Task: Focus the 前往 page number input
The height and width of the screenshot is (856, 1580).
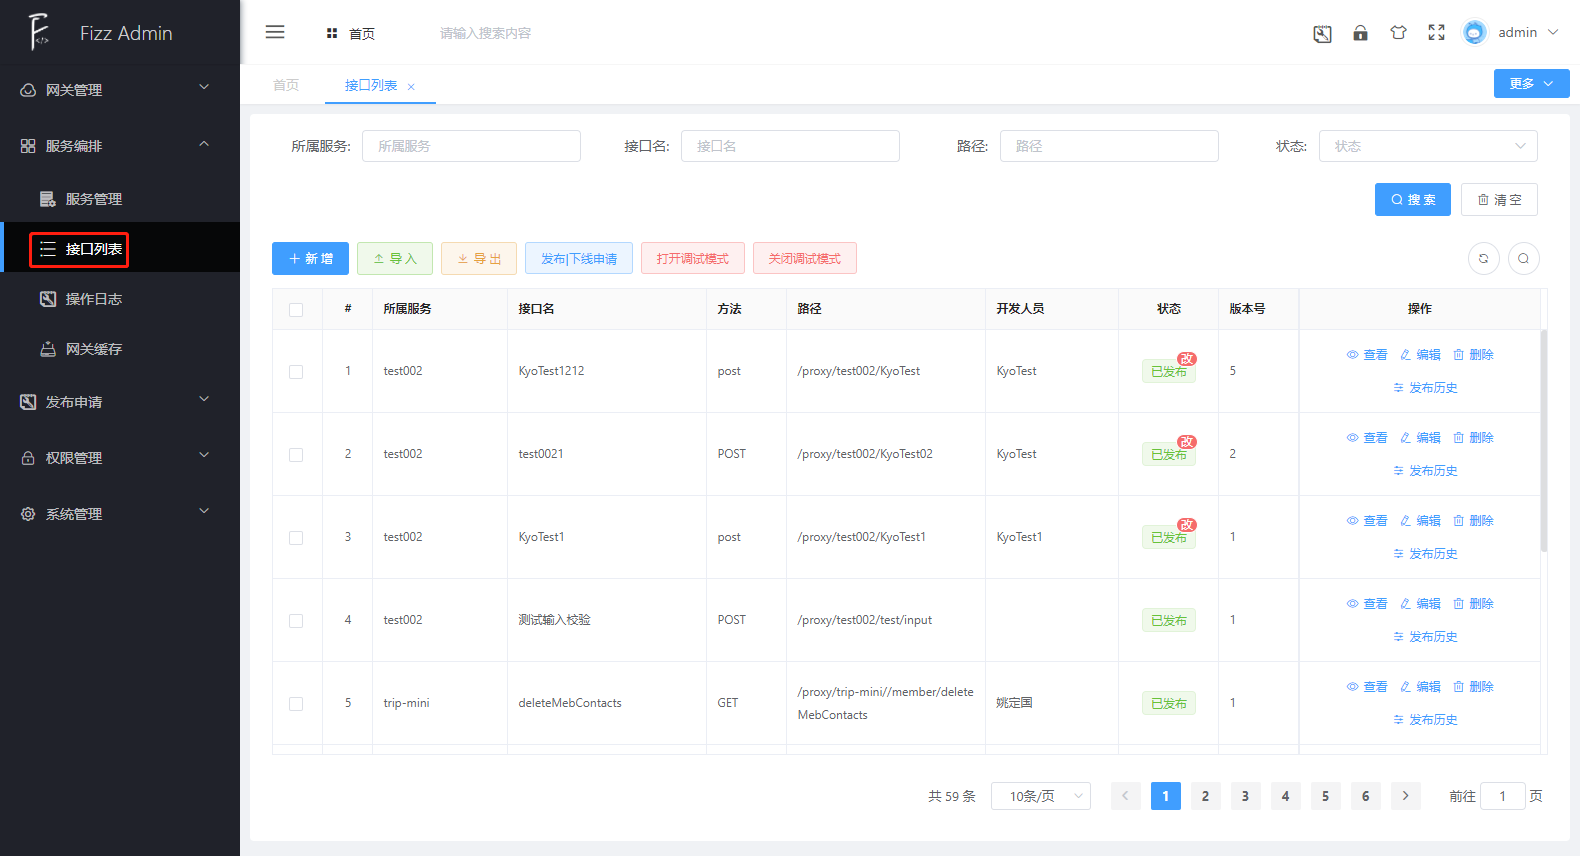Action: point(1502,796)
